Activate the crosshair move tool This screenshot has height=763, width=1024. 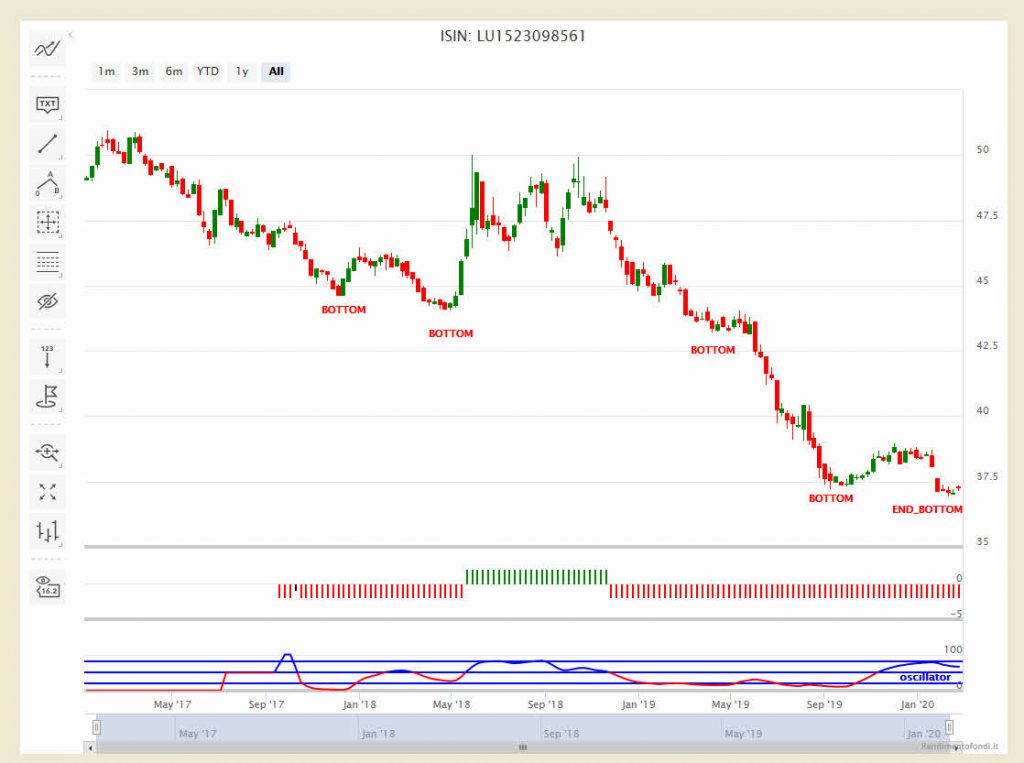click(x=47, y=452)
